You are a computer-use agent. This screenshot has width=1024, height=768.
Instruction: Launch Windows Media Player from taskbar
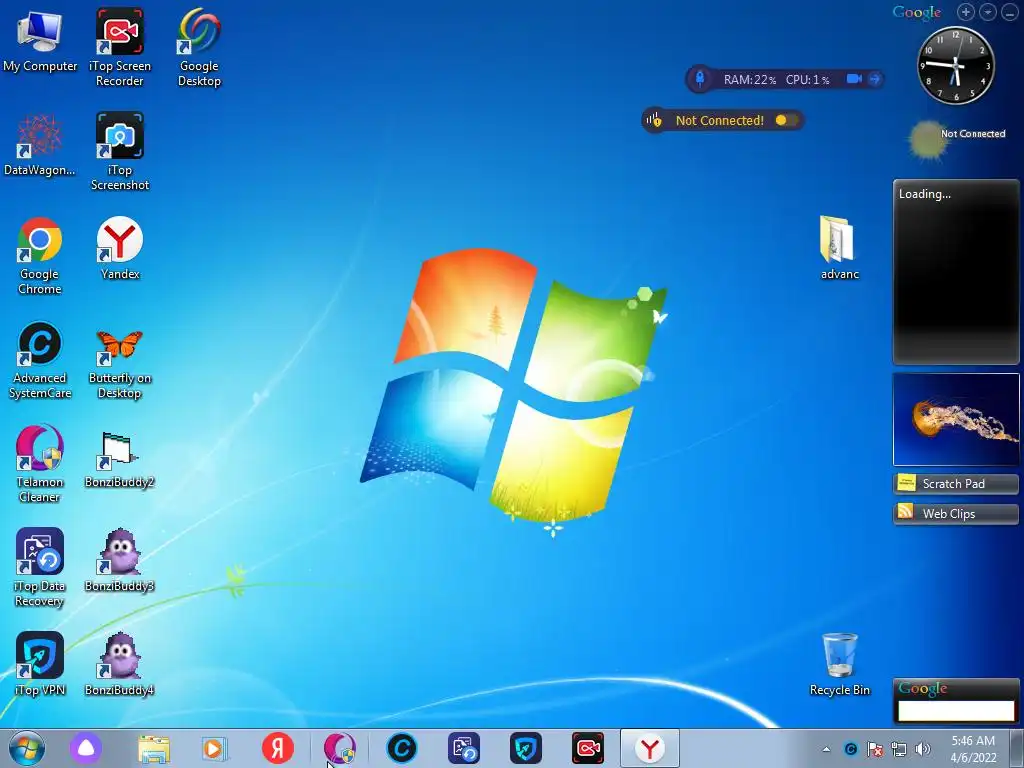pyautogui.click(x=214, y=748)
